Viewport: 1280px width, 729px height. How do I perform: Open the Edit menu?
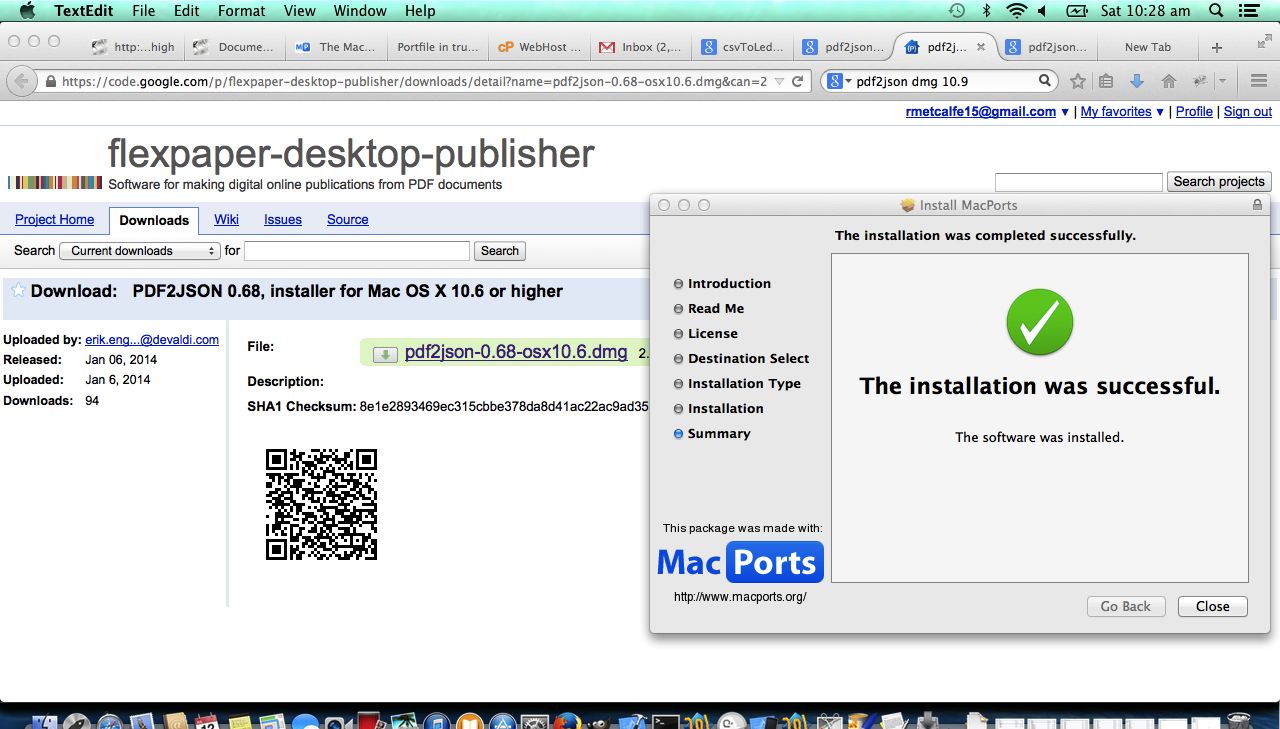[x=186, y=11]
